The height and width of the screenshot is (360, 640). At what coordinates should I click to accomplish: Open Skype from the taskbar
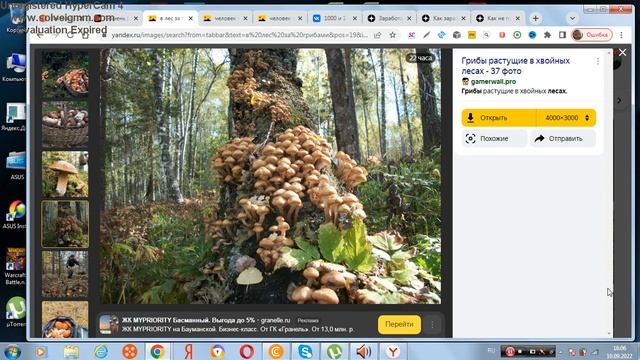[x=305, y=351]
